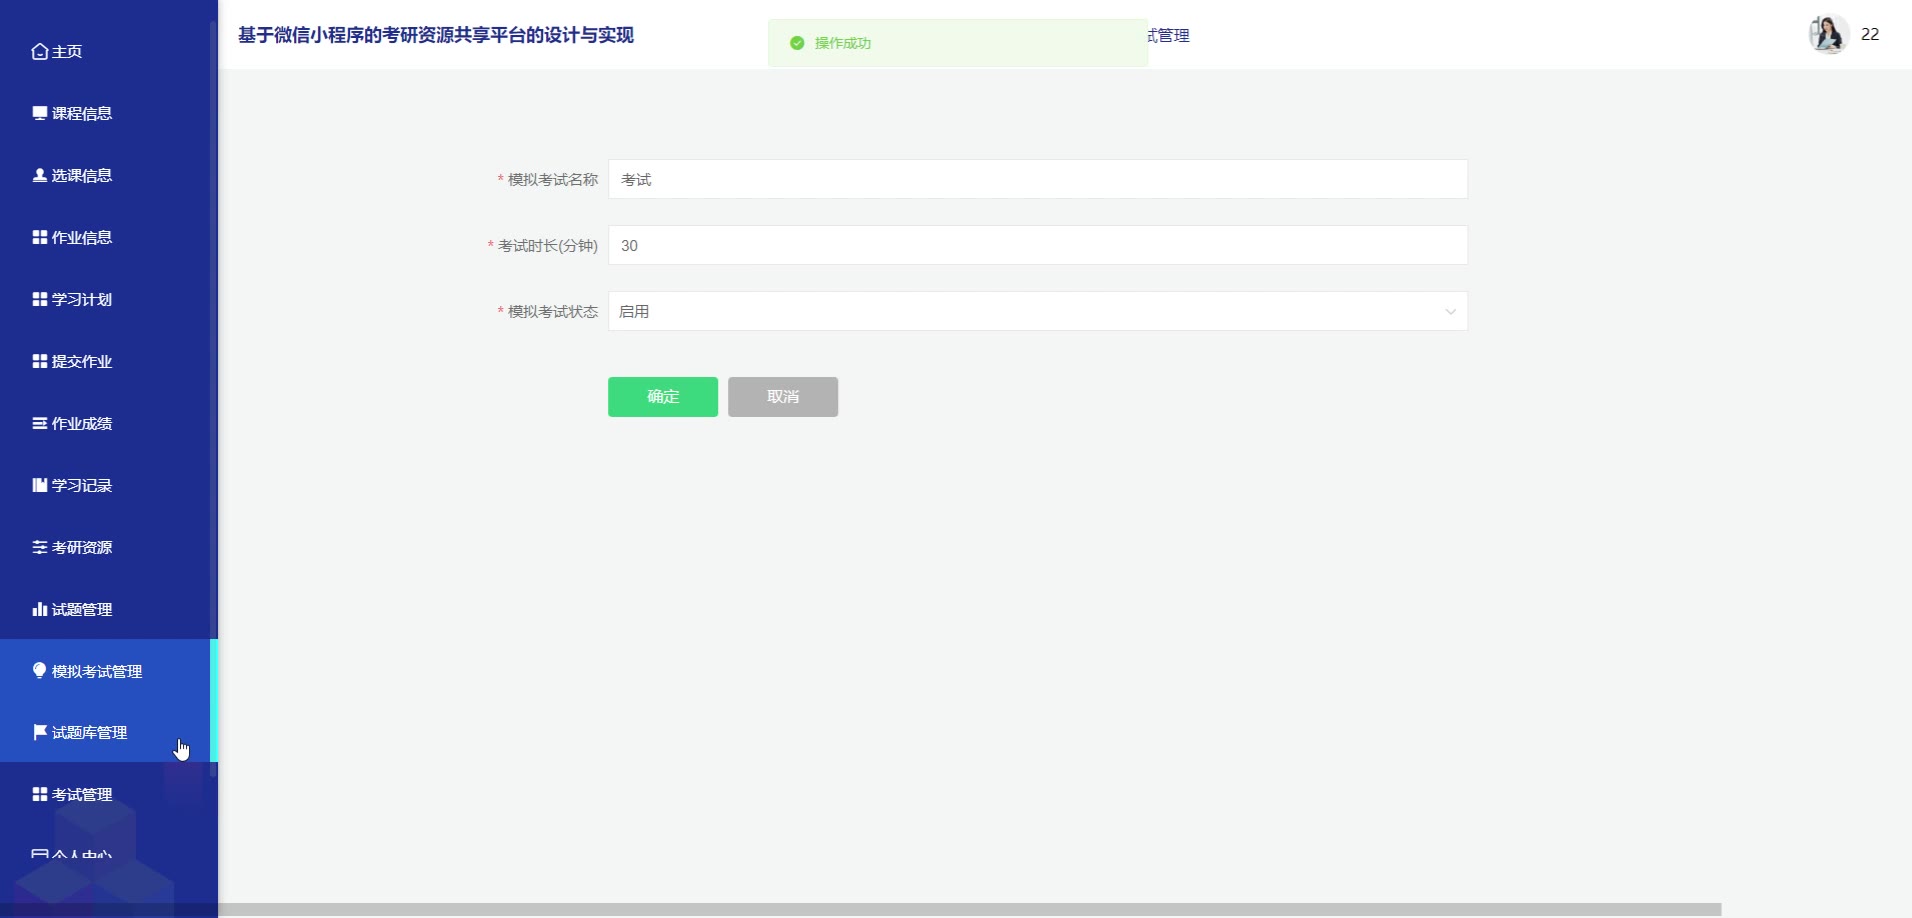Click the book icon beside 学习记录

pyautogui.click(x=40, y=485)
